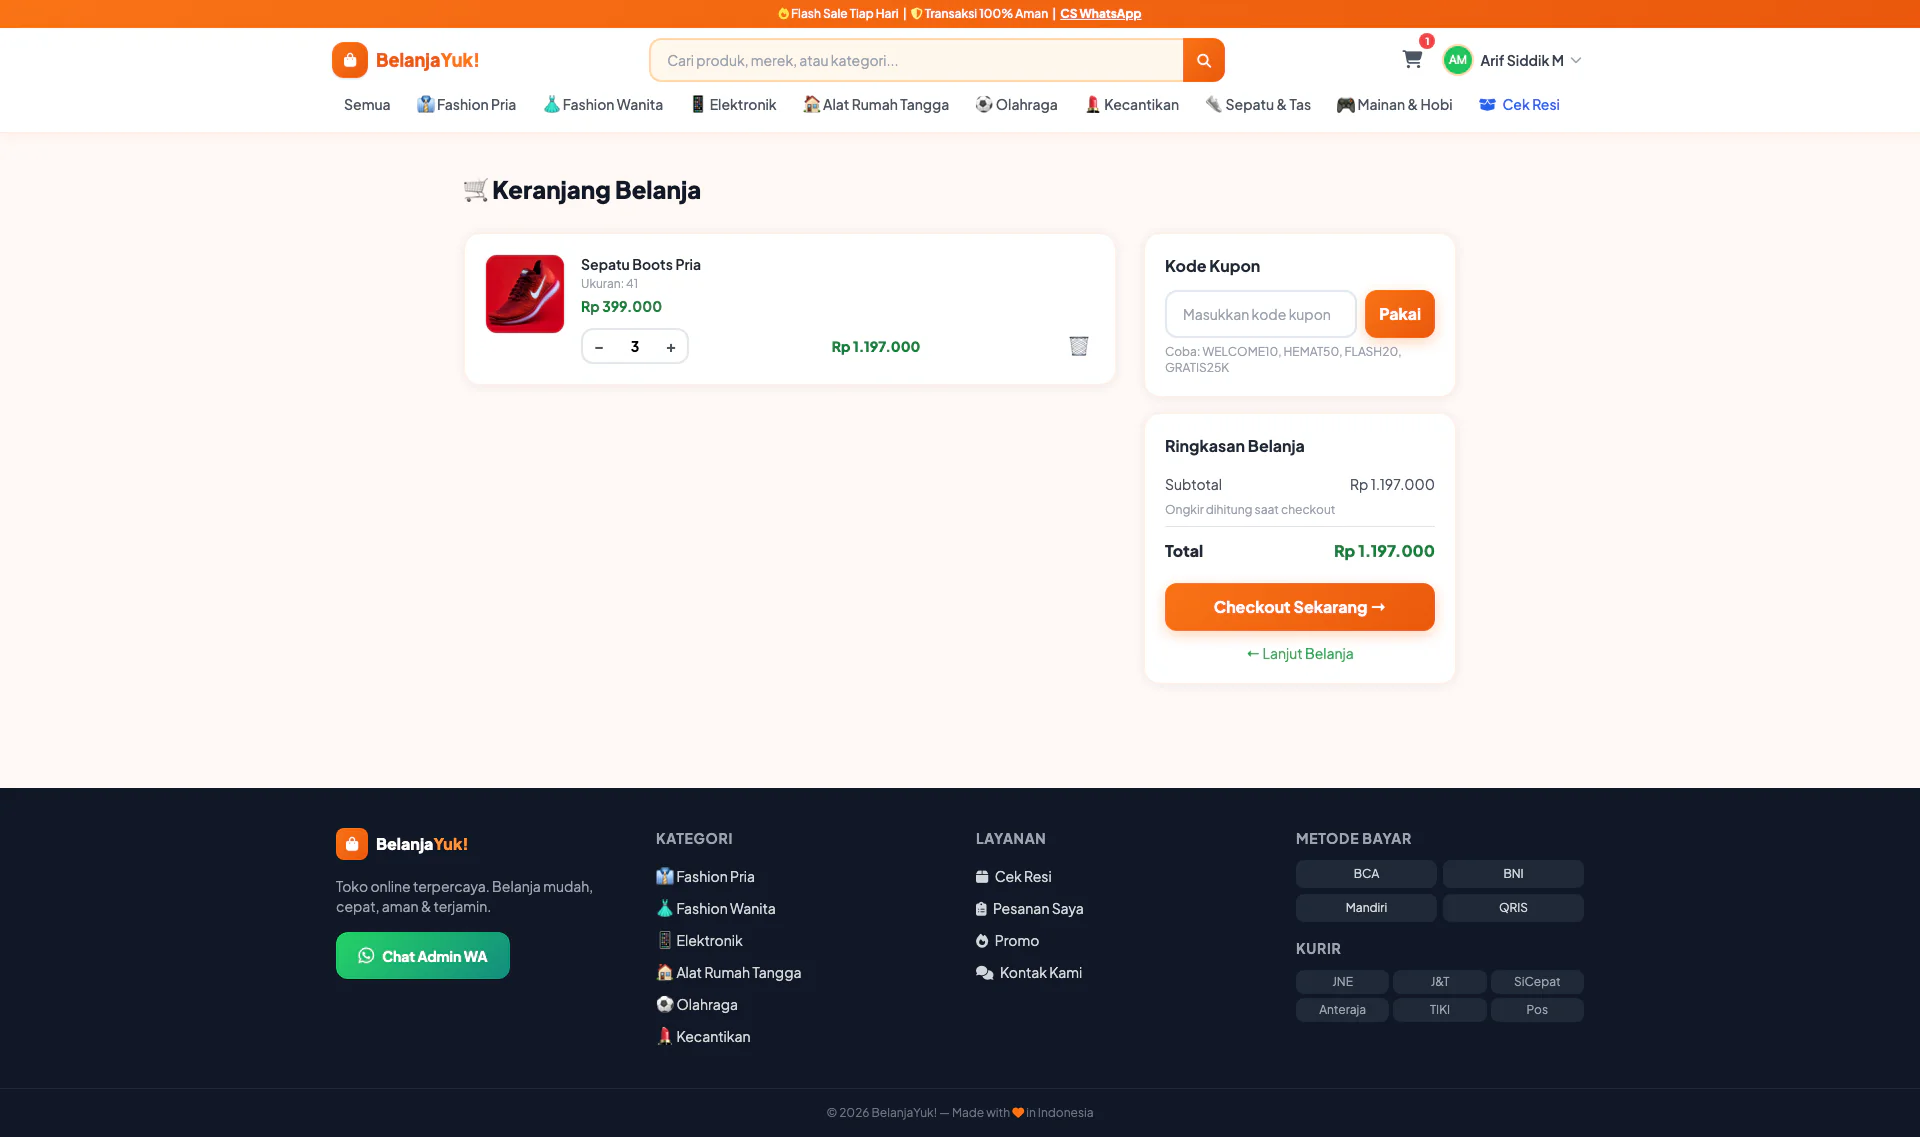The width and height of the screenshot is (1920, 1137).
Task: Open footer Promo link
Action: pyautogui.click(x=1008, y=941)
